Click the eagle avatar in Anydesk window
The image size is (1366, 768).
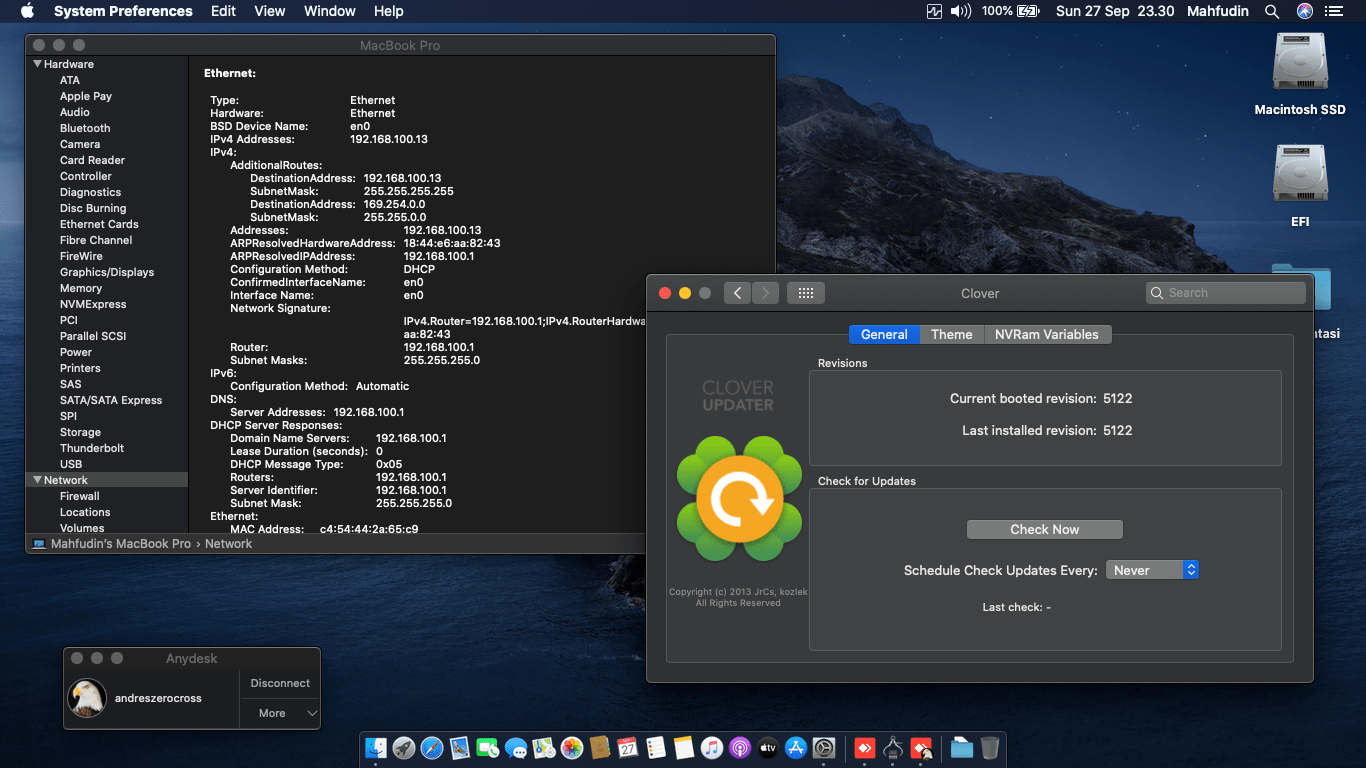pos(87,698)
